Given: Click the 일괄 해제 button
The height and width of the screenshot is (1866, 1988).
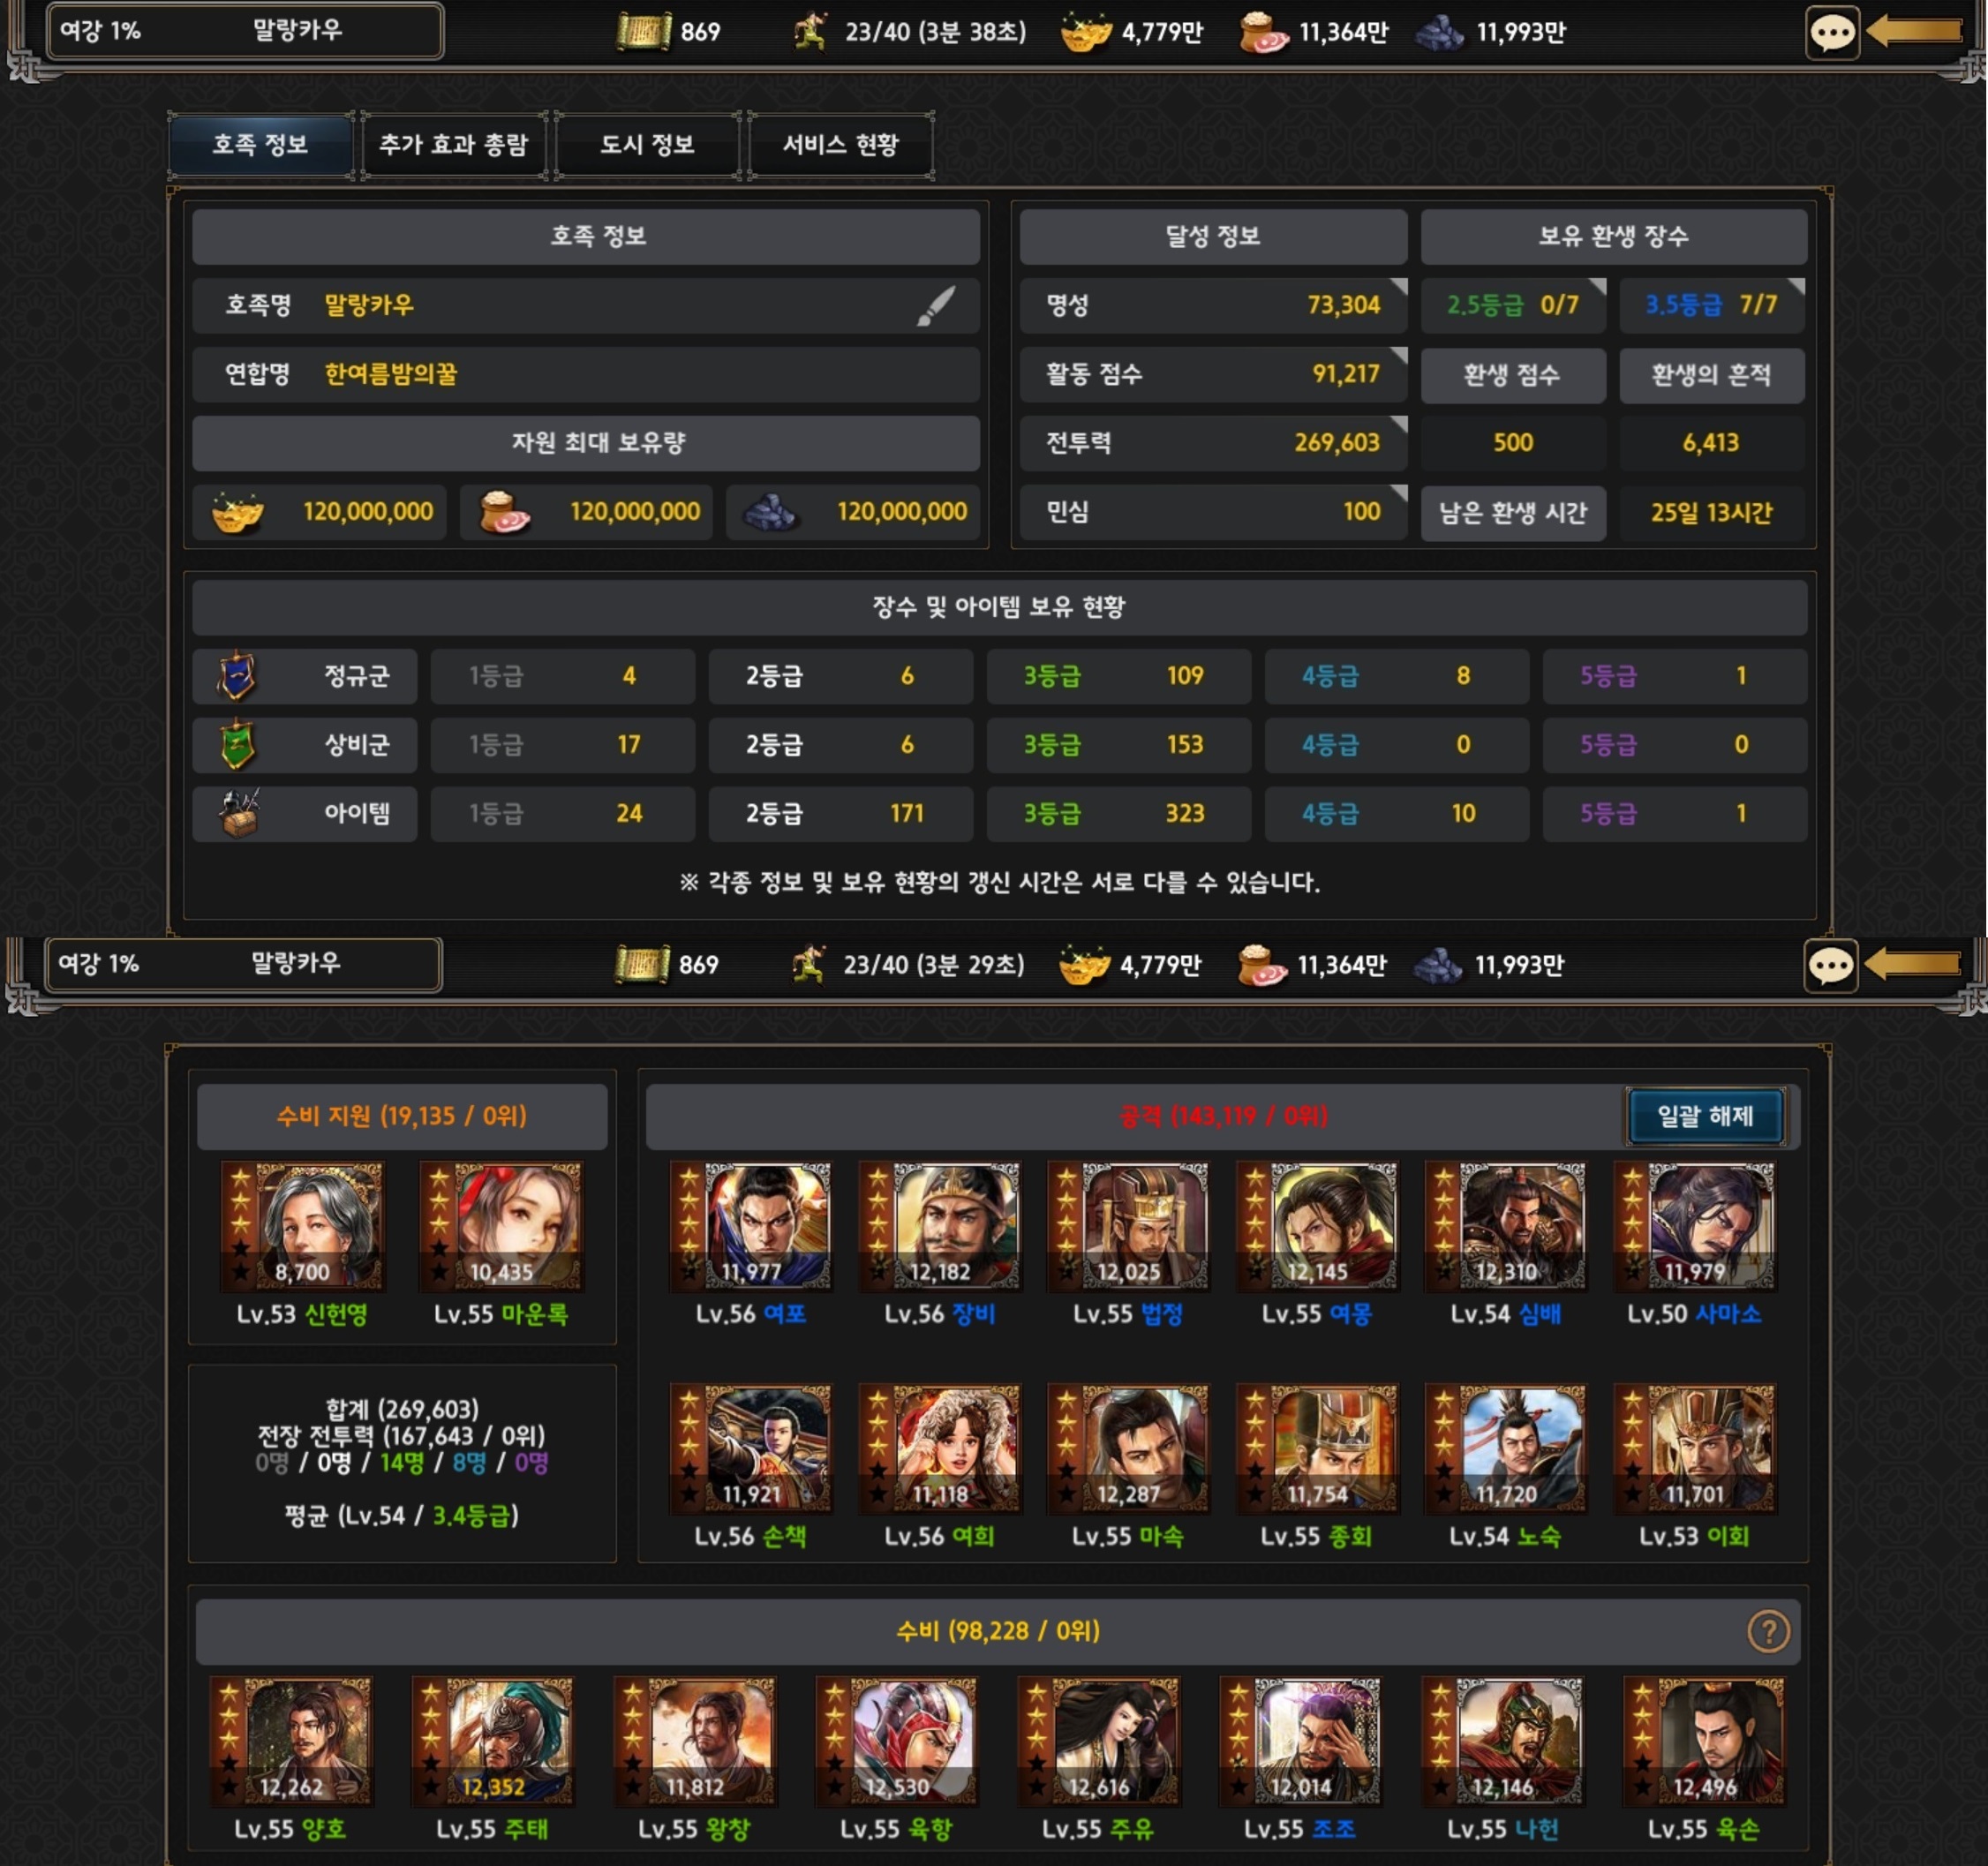Looking at the screenshot, I should point(1705,1116).
